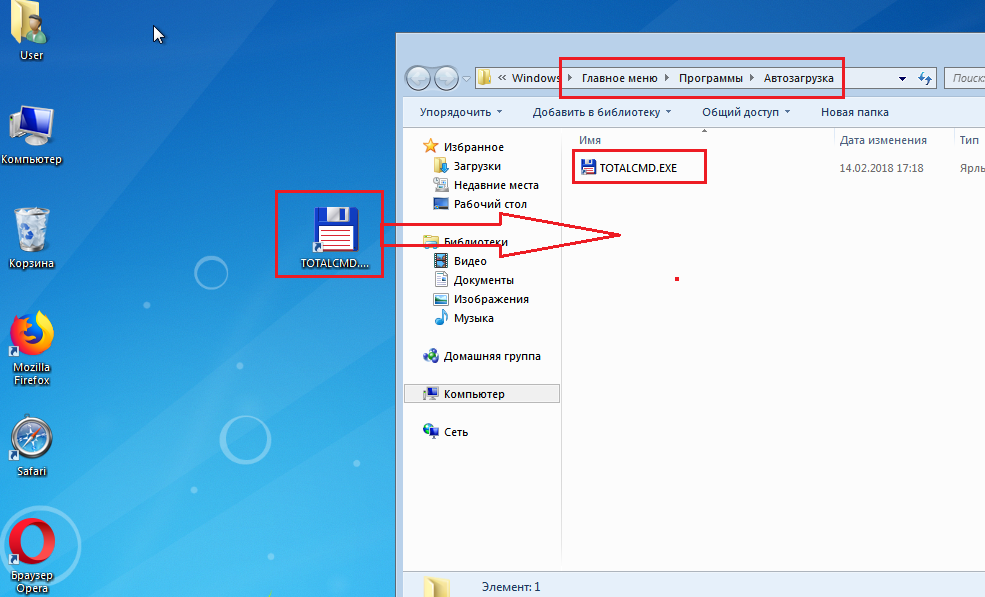Go to the Главное меню breadcrumb segment
The width and height of the screenshot is (985, 597).
(619, 78)
